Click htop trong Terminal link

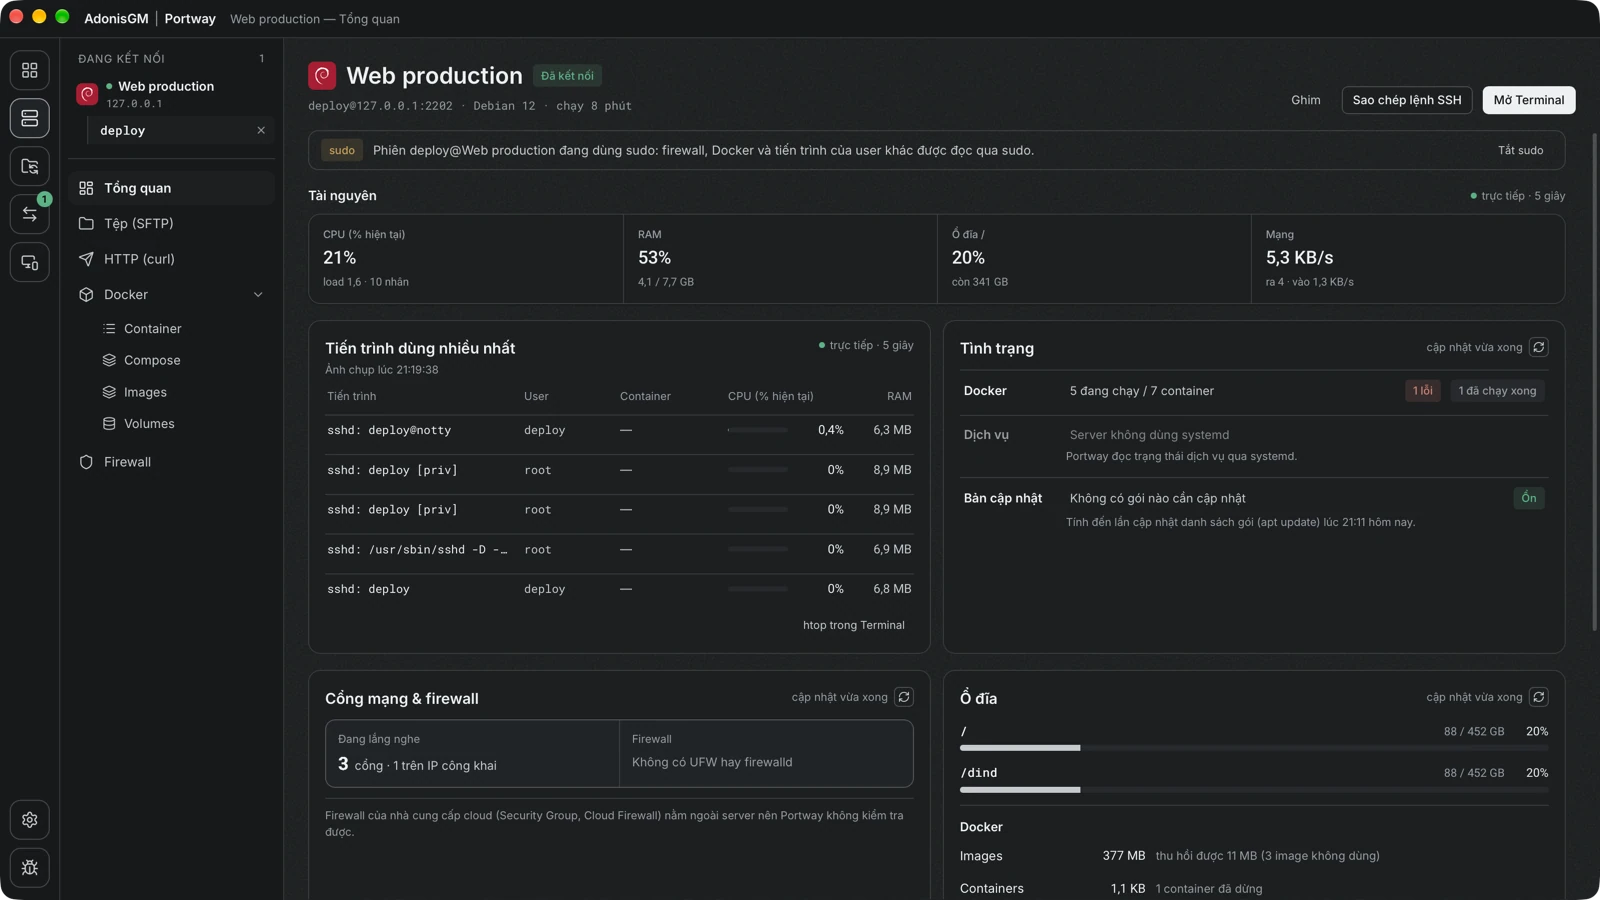pyautogui.click(x=854, y=625)
